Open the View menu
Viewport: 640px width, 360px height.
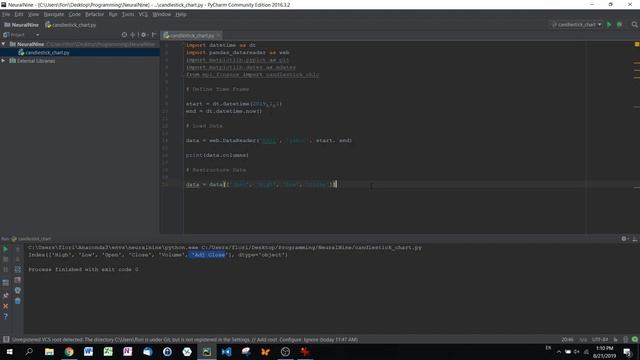point(33,14)
